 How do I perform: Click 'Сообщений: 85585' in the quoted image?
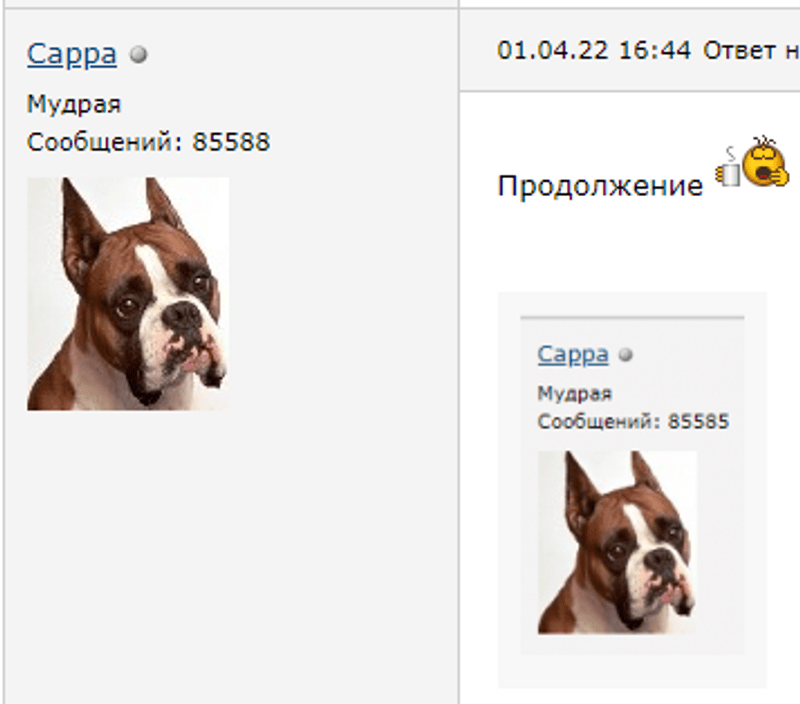point(633,421)
